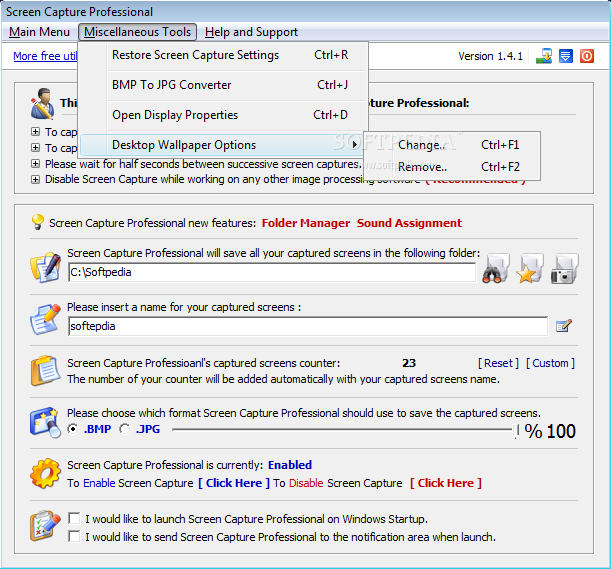Click the blue list icon in the top right
Viewport: 611px width, 569px height.
click(565, 56)
